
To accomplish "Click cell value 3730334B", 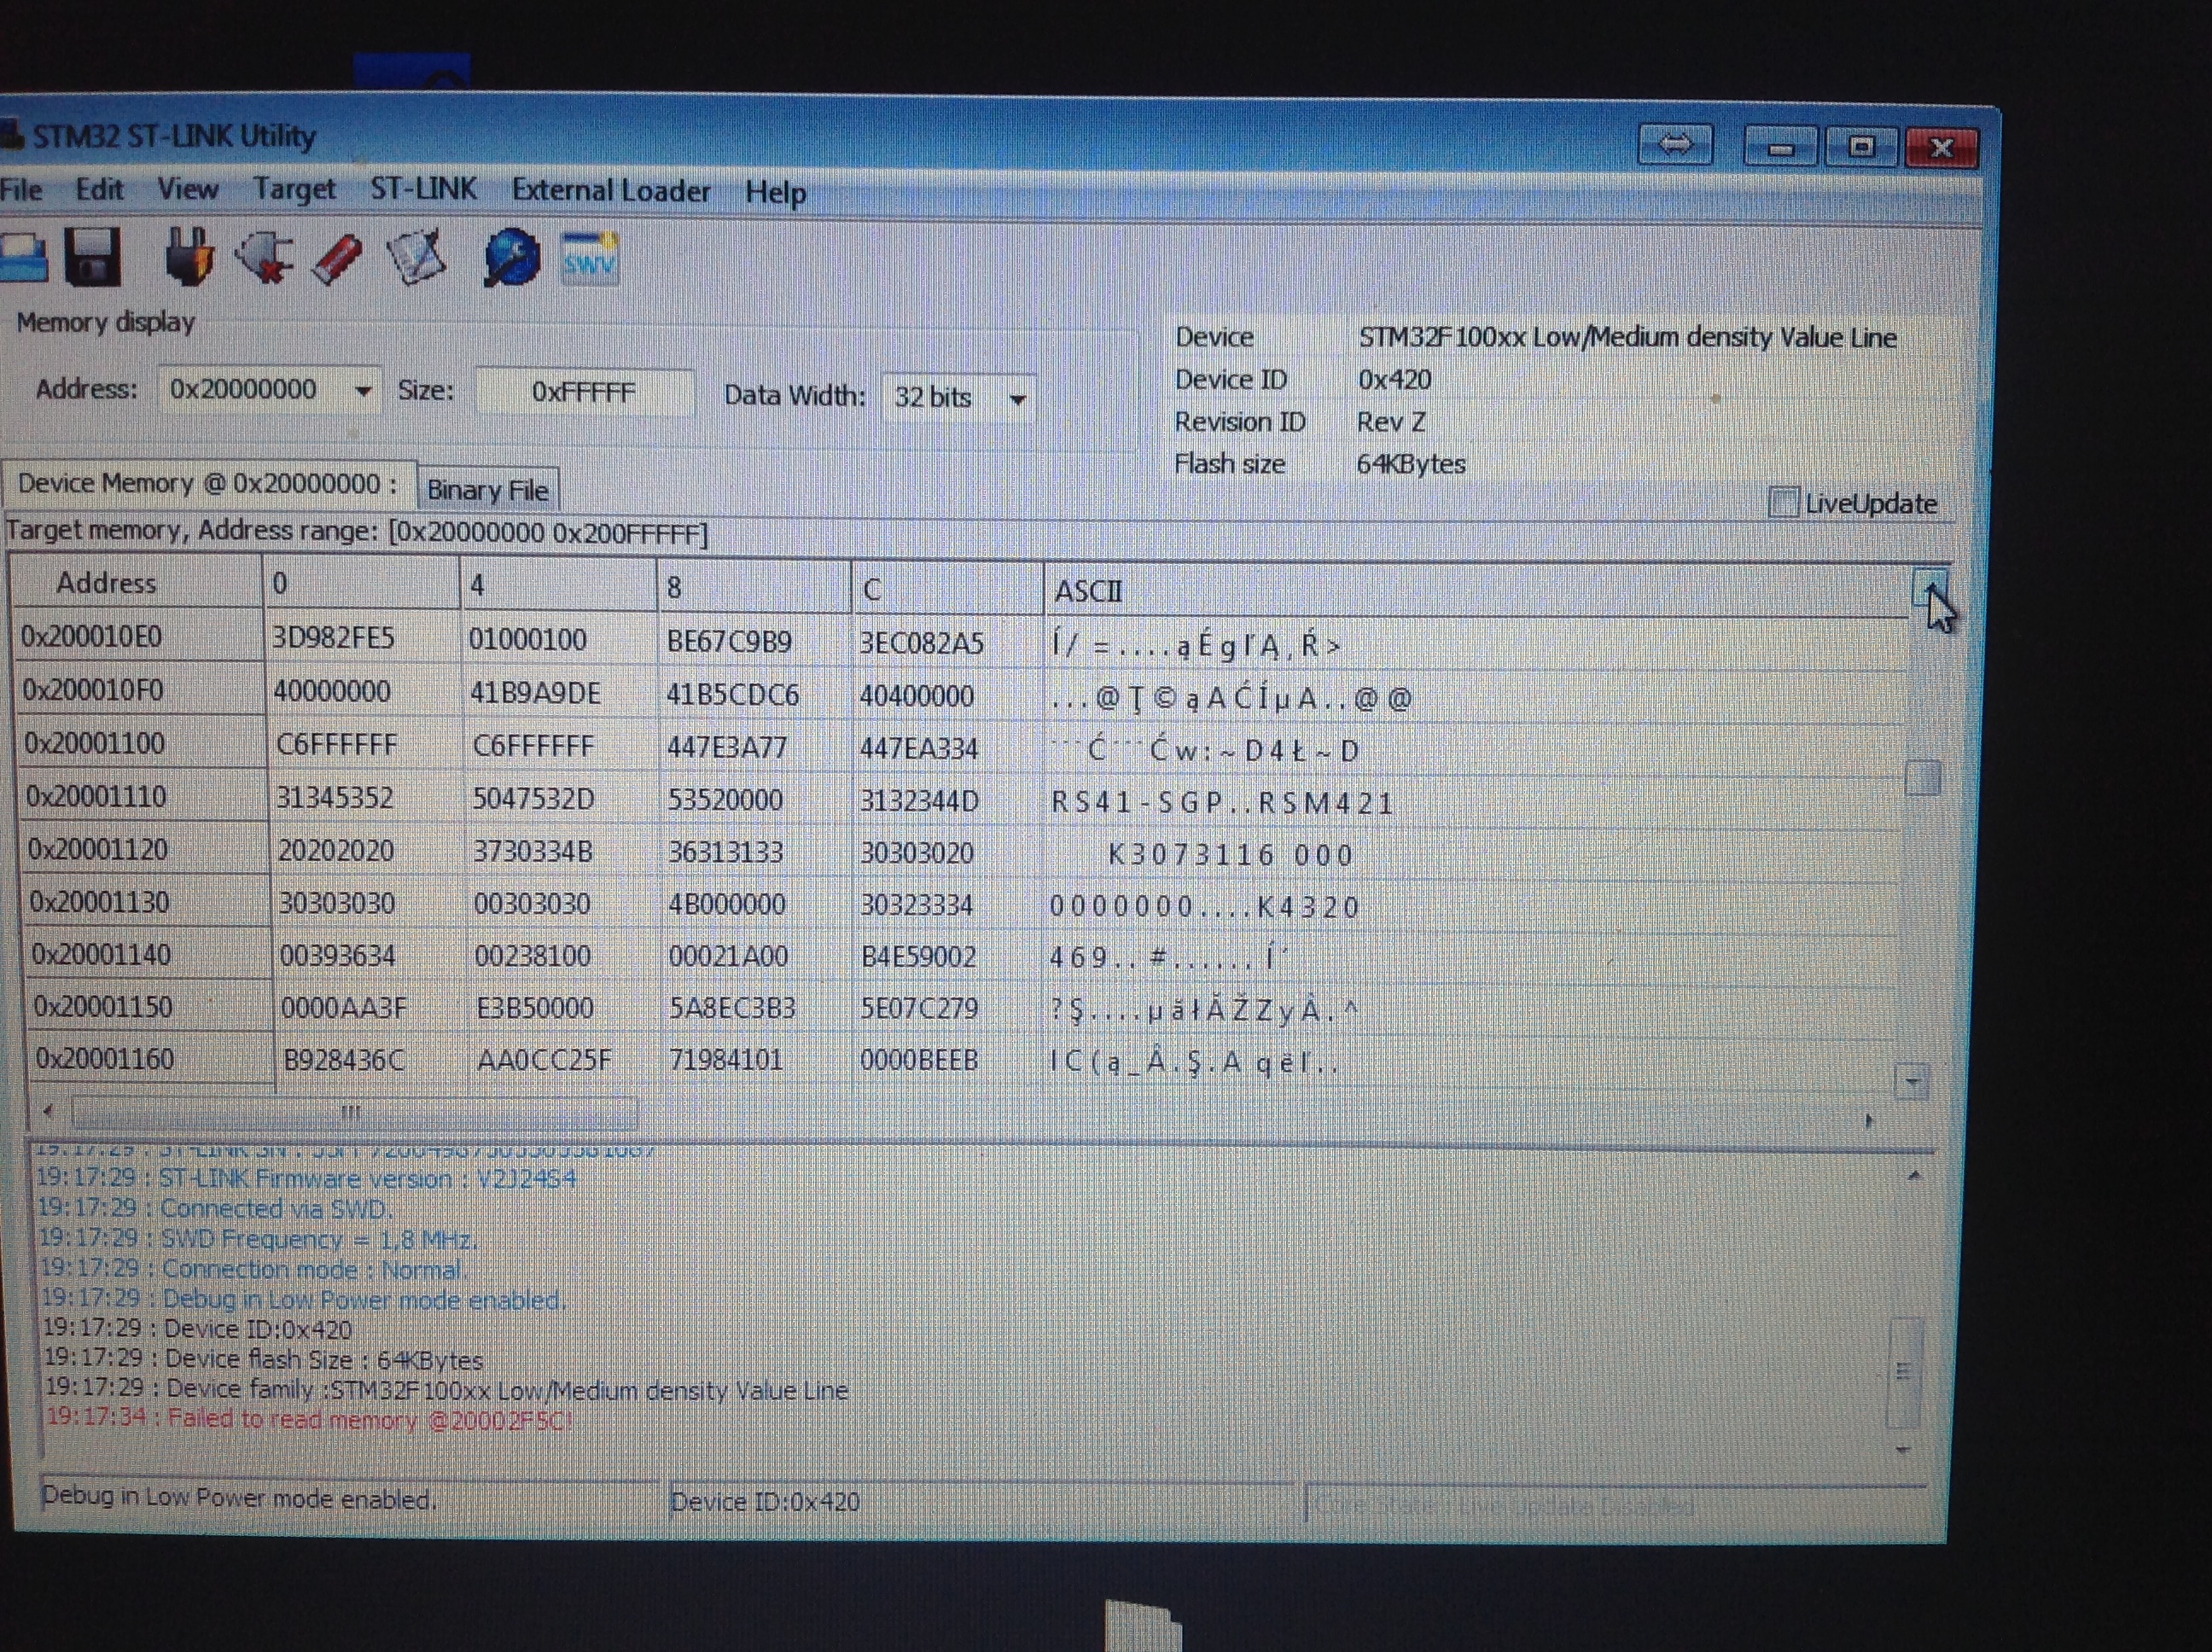I will coord(533,851).
